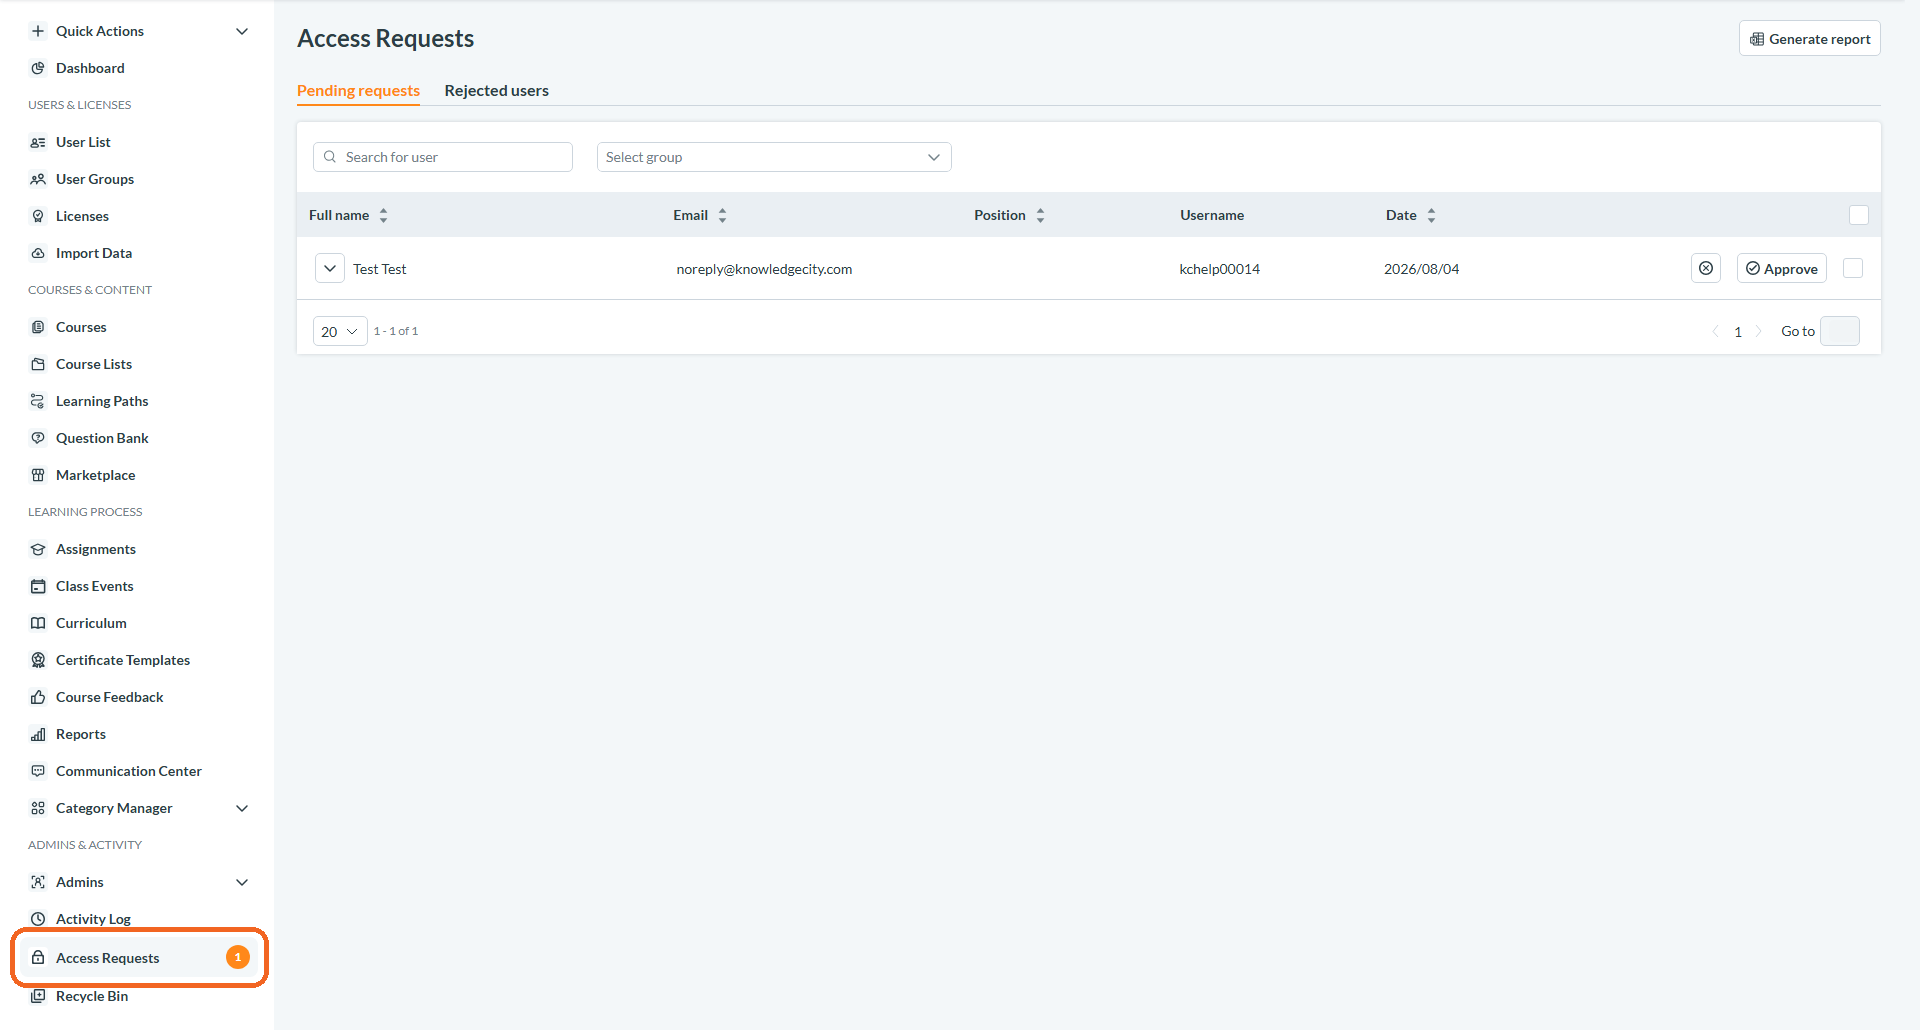Open the Select group dropdown
The width and height of the screenshot is (1920, 1030).
pyautogui.click(x=774, y=157)
